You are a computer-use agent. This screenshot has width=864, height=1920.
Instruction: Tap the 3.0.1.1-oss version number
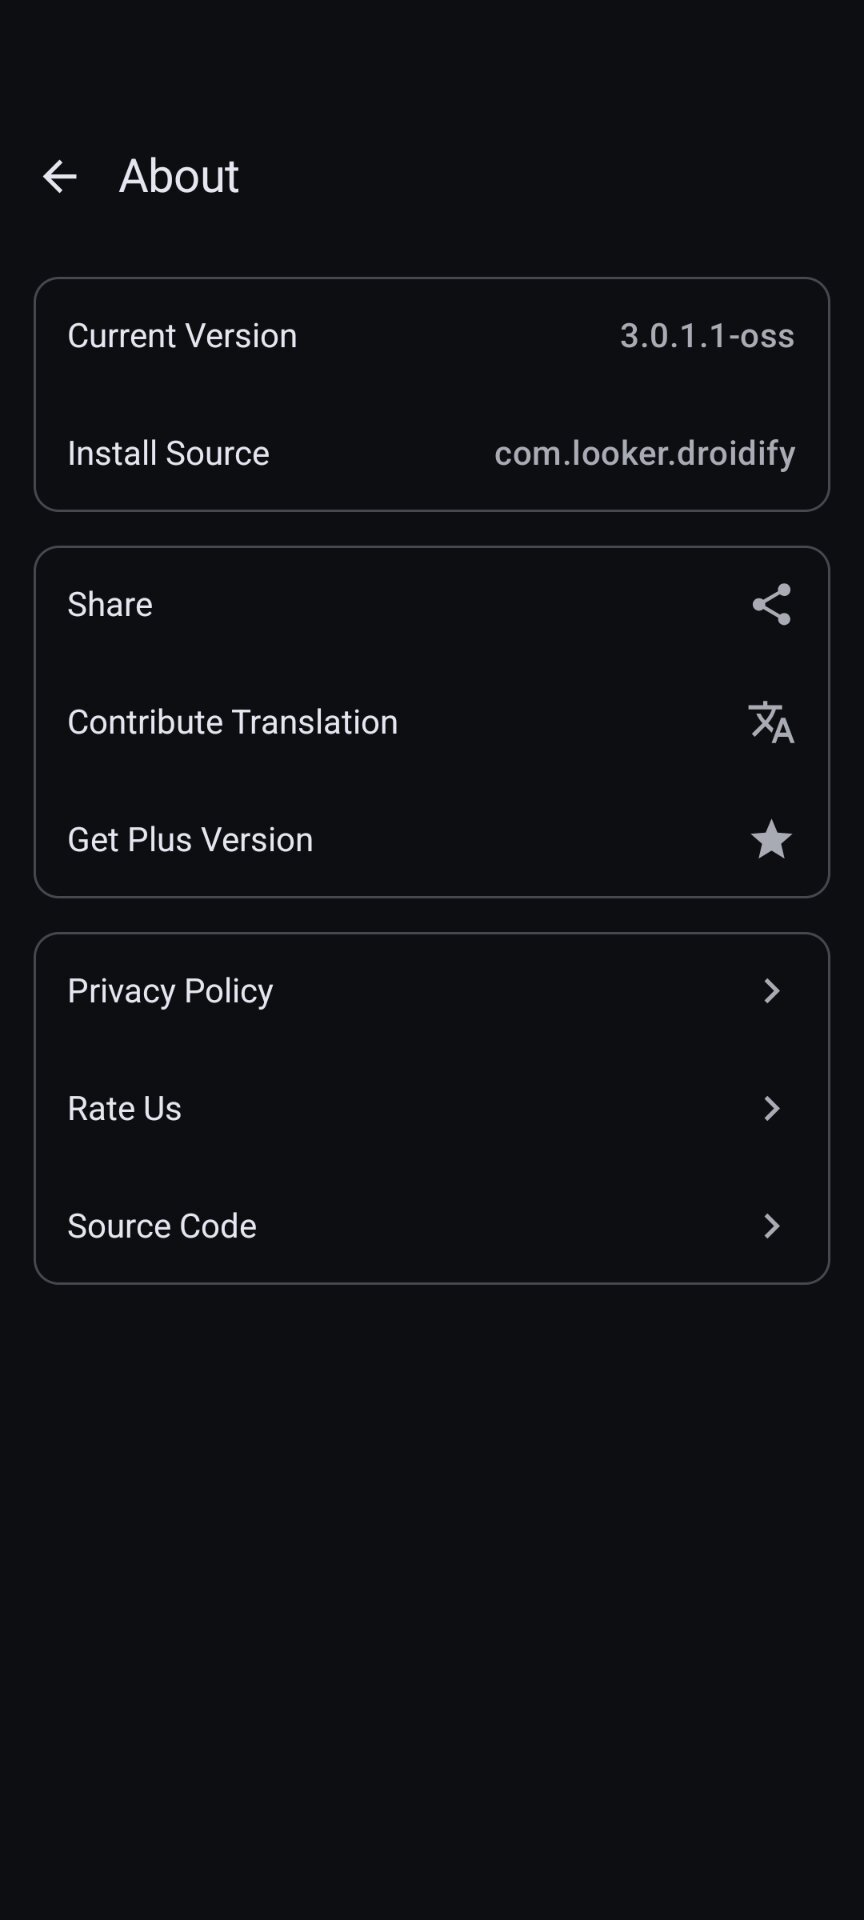click(707, 335)
